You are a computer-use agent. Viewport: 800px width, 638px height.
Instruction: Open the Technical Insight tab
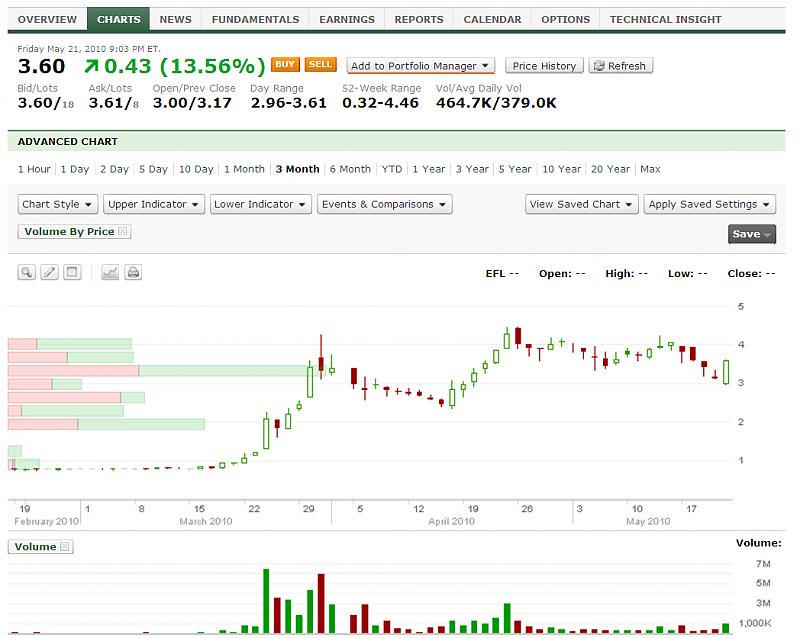665,19
